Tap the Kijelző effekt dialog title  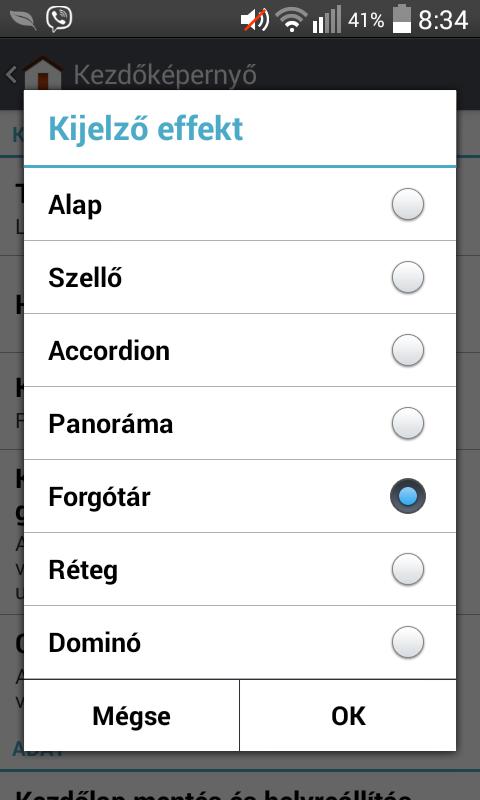click(145, 129)
